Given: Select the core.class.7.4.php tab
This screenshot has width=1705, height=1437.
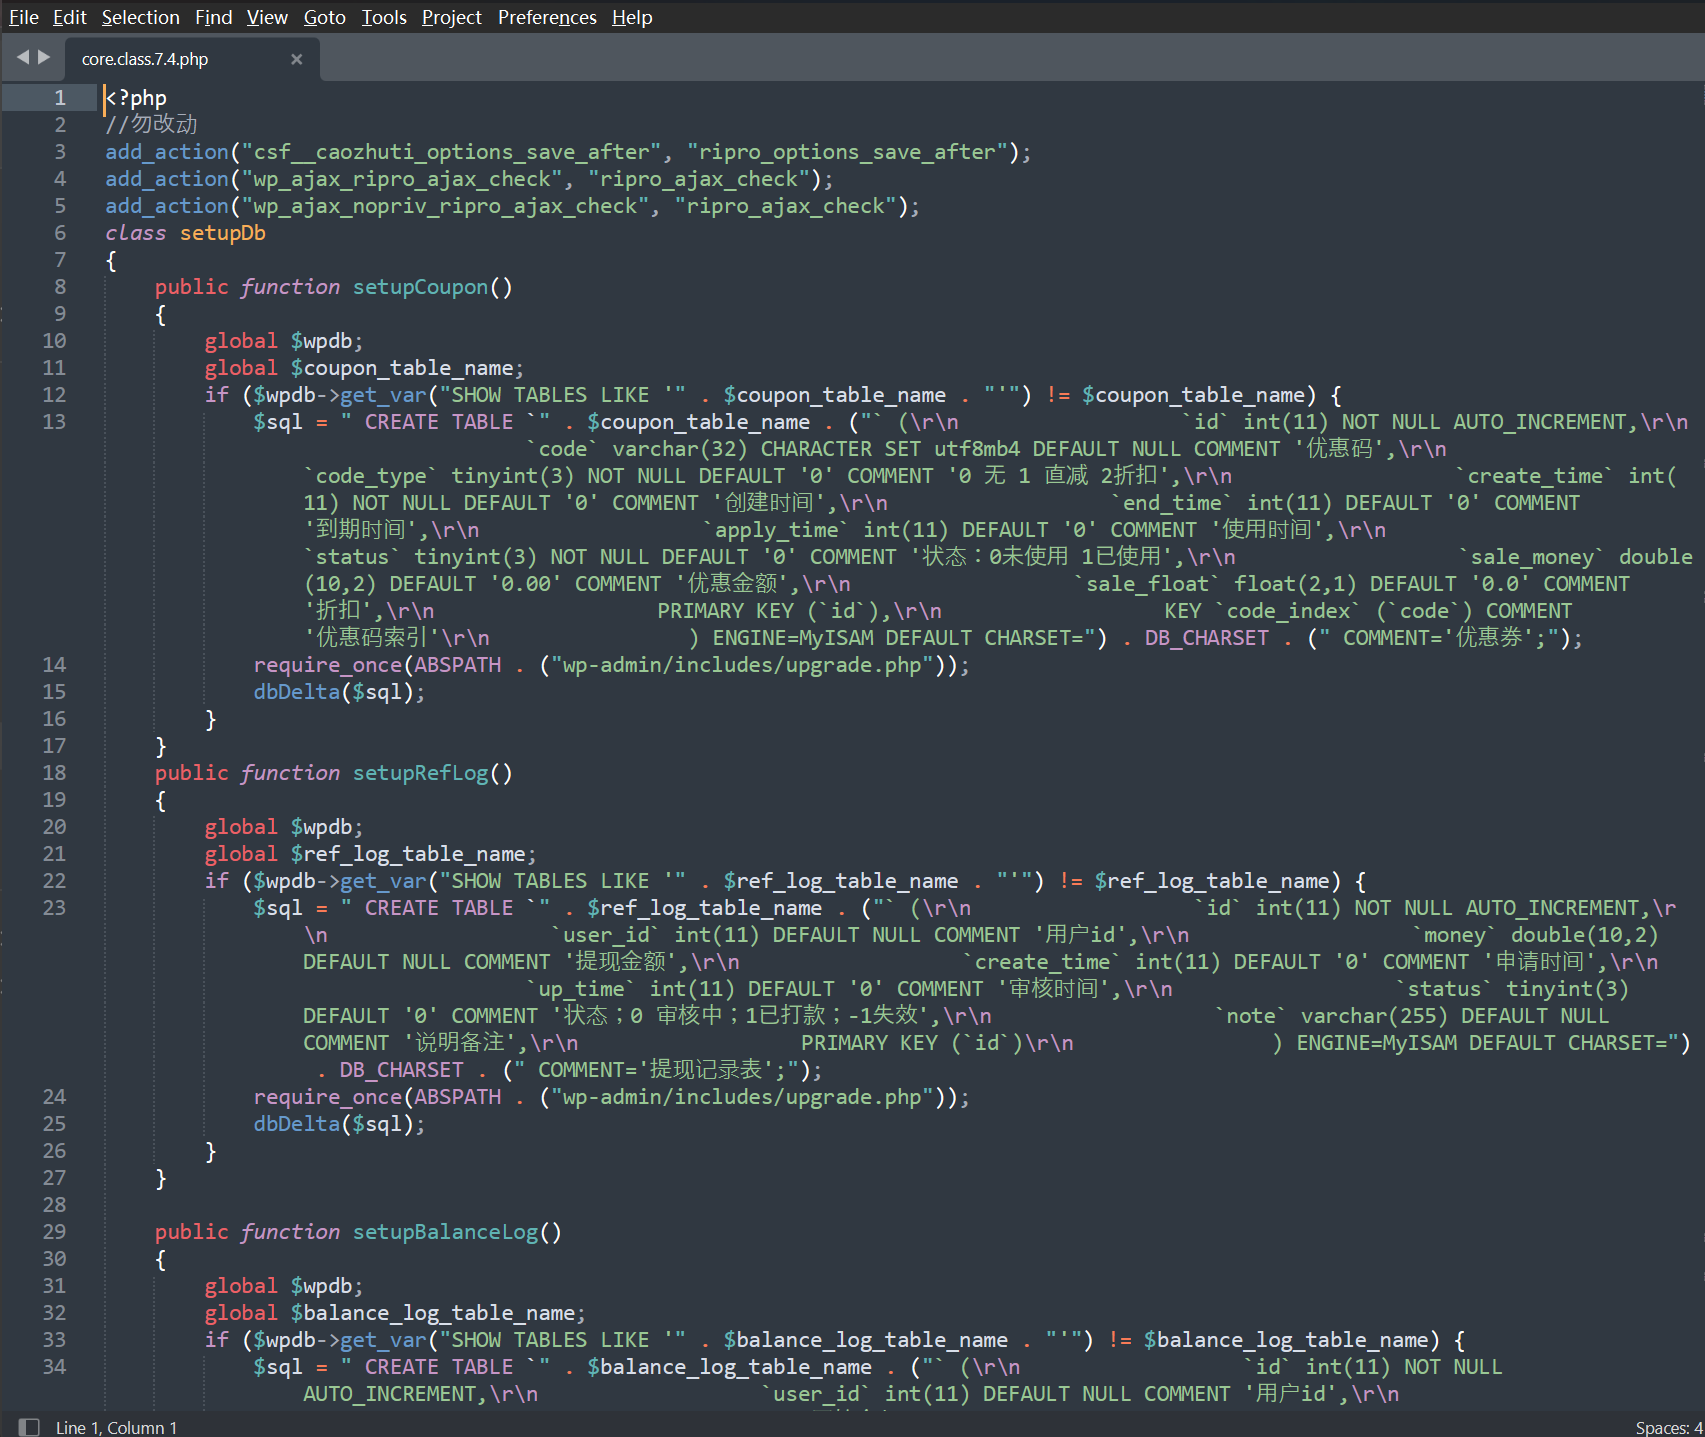Looking at the screenshot, I should 145,59.
